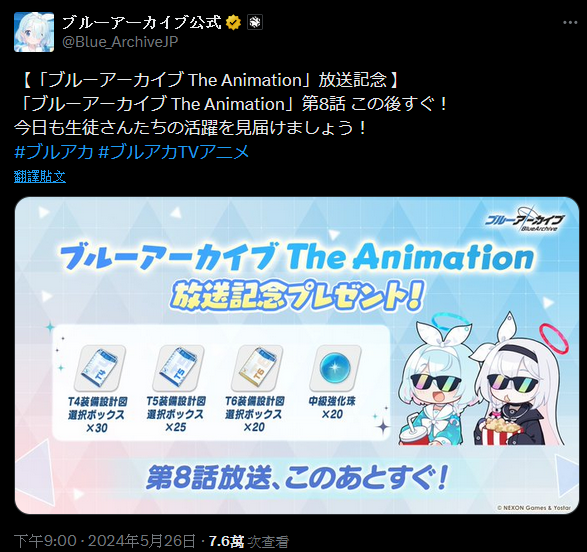Image resolution: width=587 pixels, height=552 pixels.
Task: Click the gold verified badge
Action: [x=234, y=23]
